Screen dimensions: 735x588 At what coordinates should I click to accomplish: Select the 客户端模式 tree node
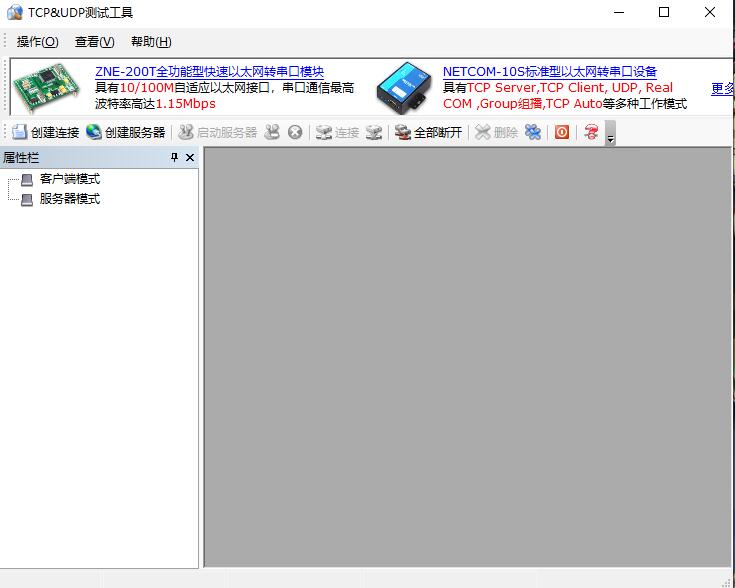(69, 179)
